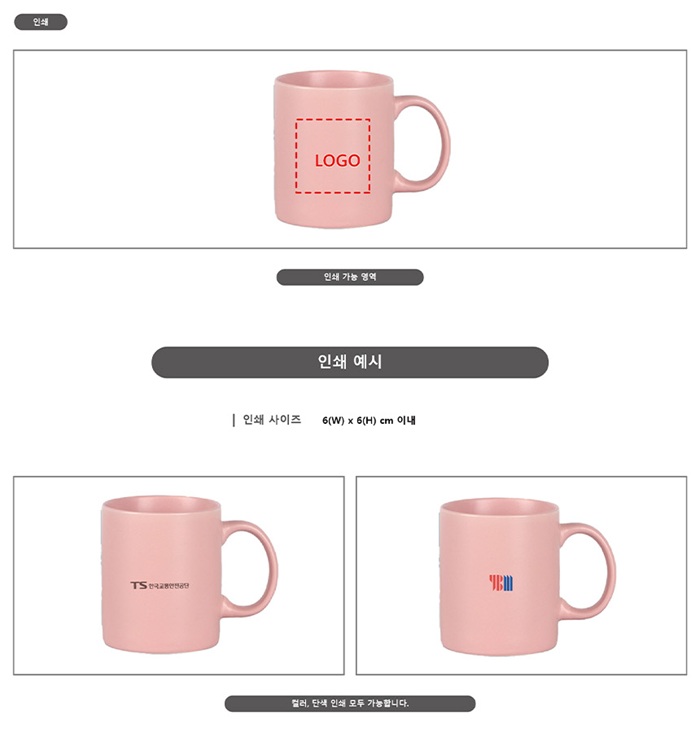700x755 pixels.
Task: Click the 인쇄 사이즈 label text
Action: pyautogui.click(x=272, y=420)
